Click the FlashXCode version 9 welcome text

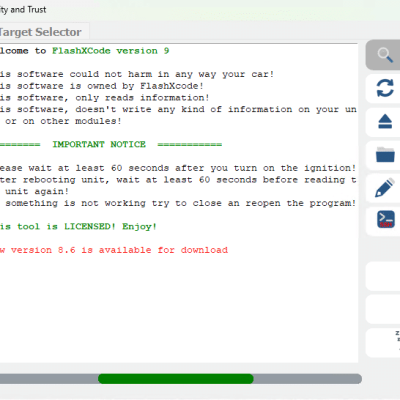(x=110, y=51)
